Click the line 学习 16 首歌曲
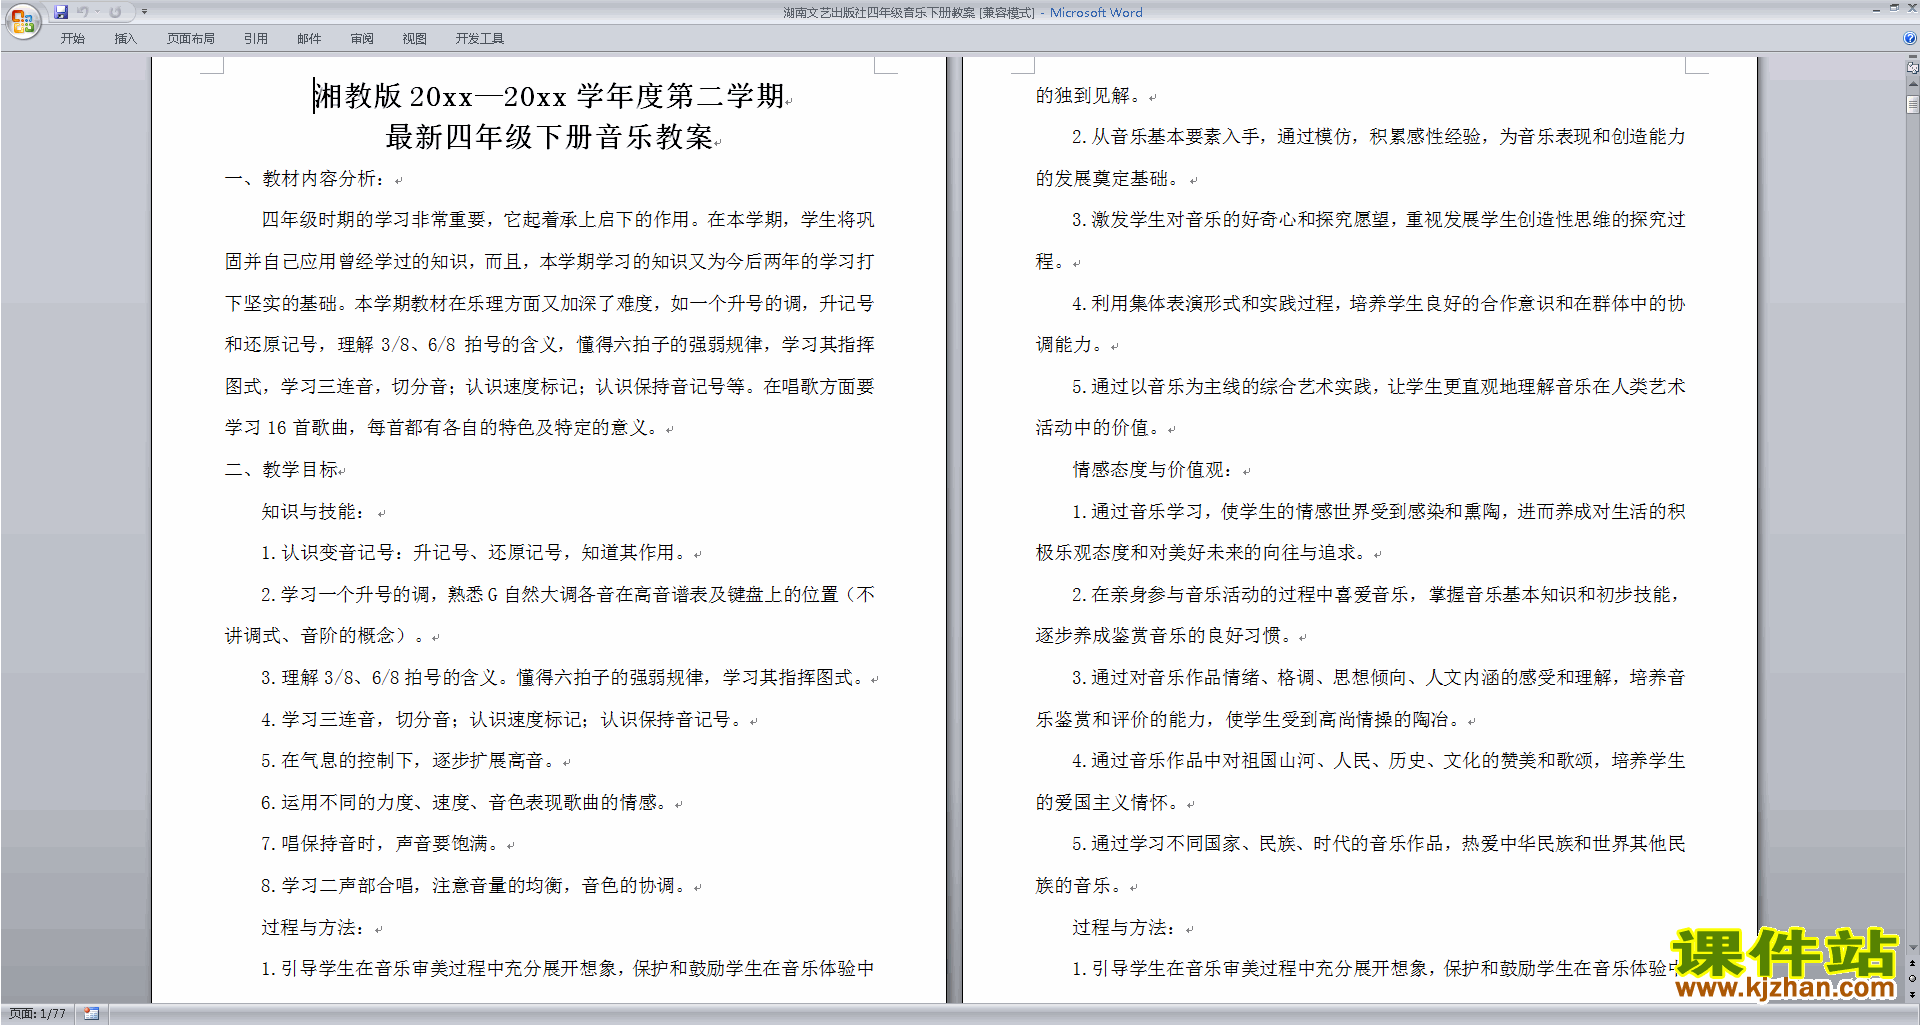The image size is (1920, 1025). click(441, 428)
